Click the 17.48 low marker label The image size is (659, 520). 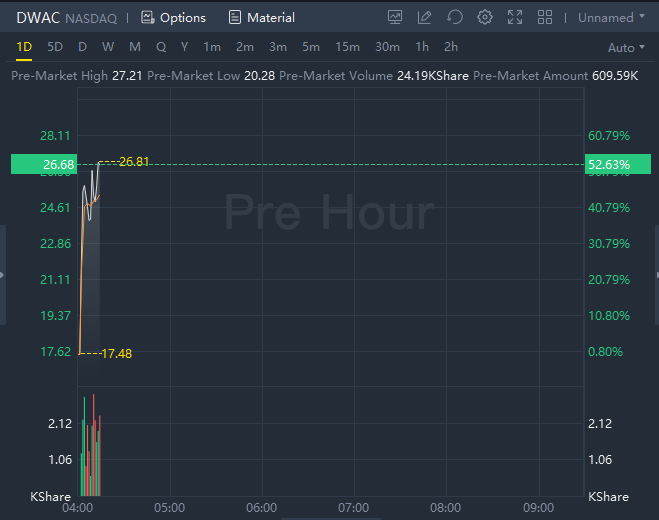click(116, 354)
